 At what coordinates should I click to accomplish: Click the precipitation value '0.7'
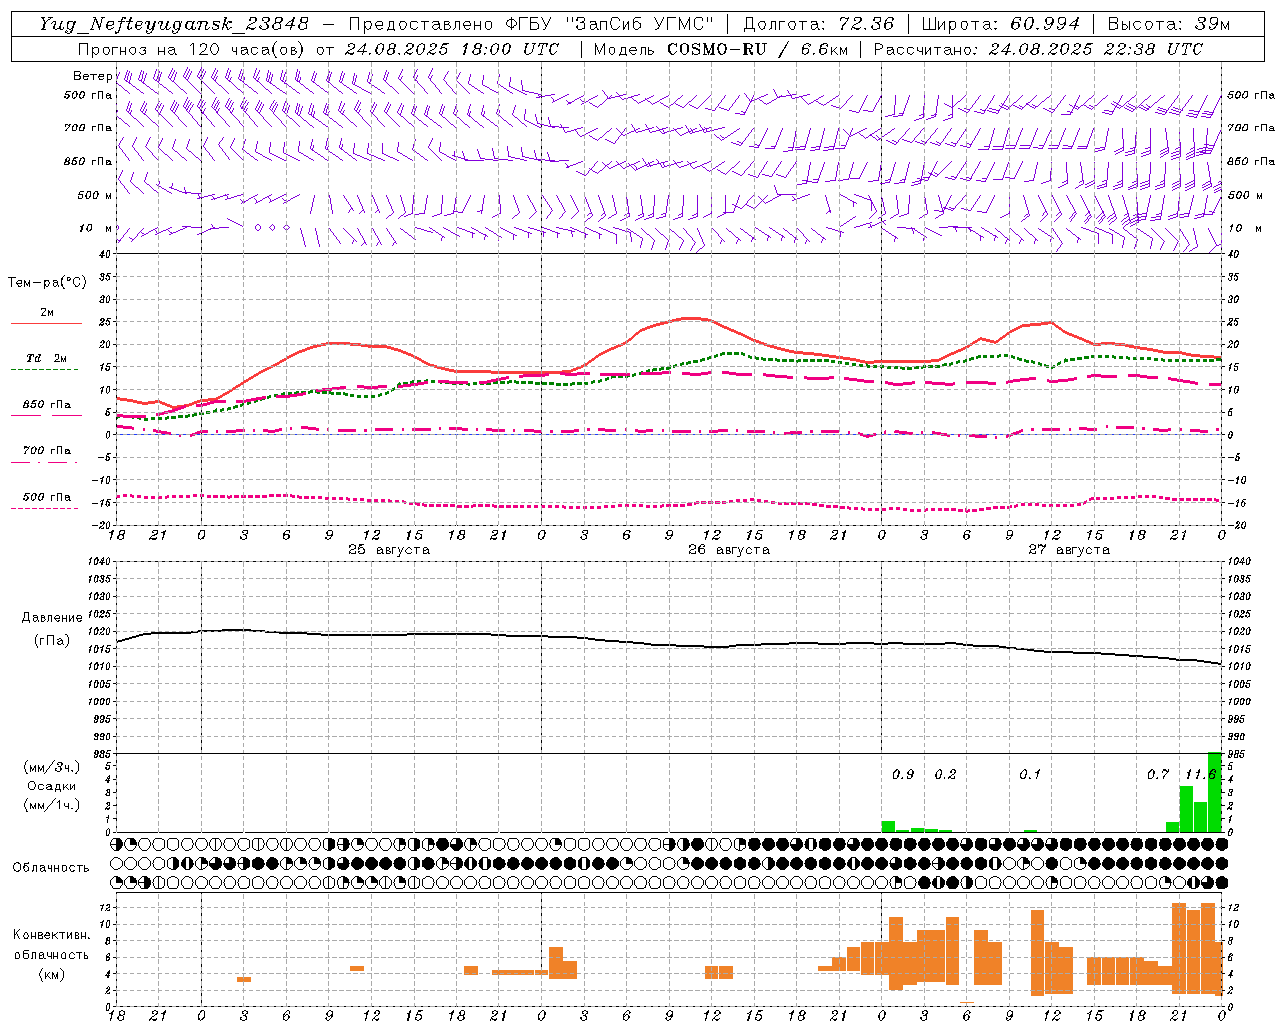coord(1158,774)
